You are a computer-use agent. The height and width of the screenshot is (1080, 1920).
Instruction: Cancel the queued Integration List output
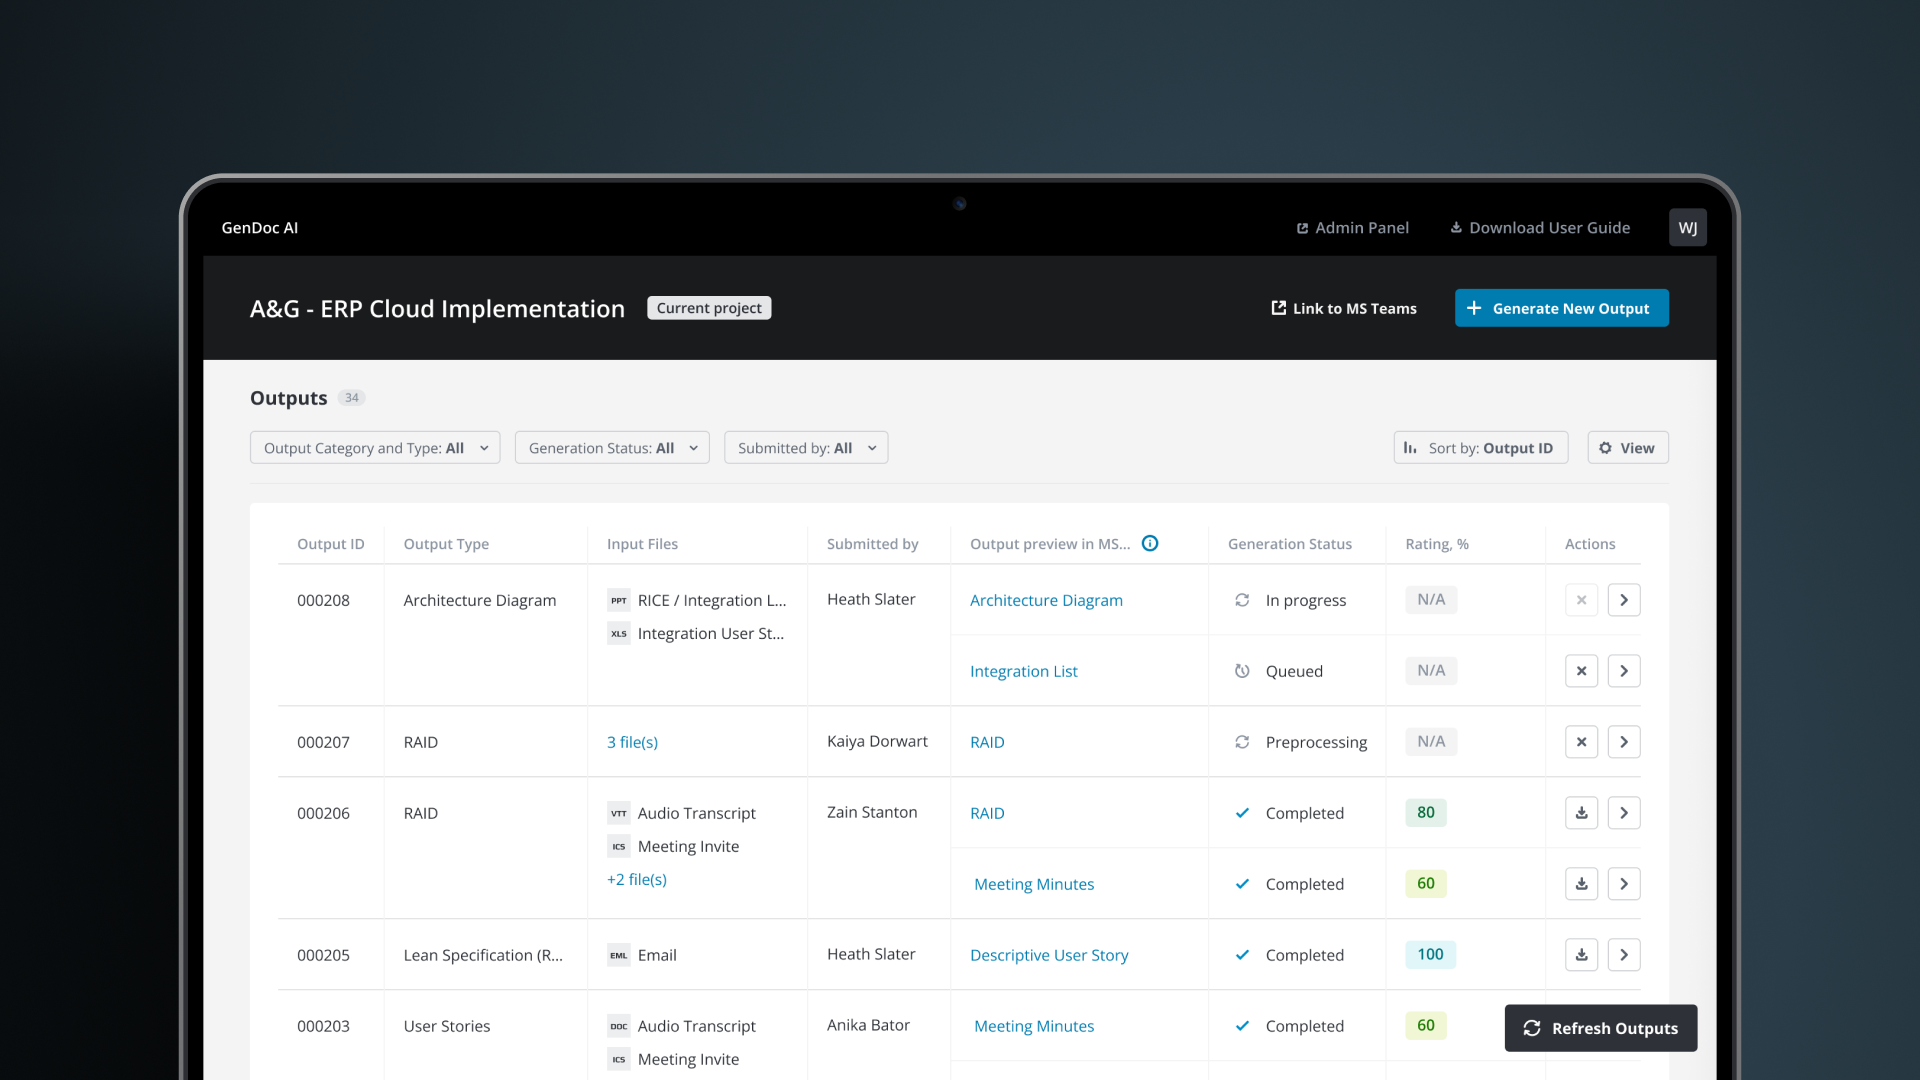point(1581,671)
